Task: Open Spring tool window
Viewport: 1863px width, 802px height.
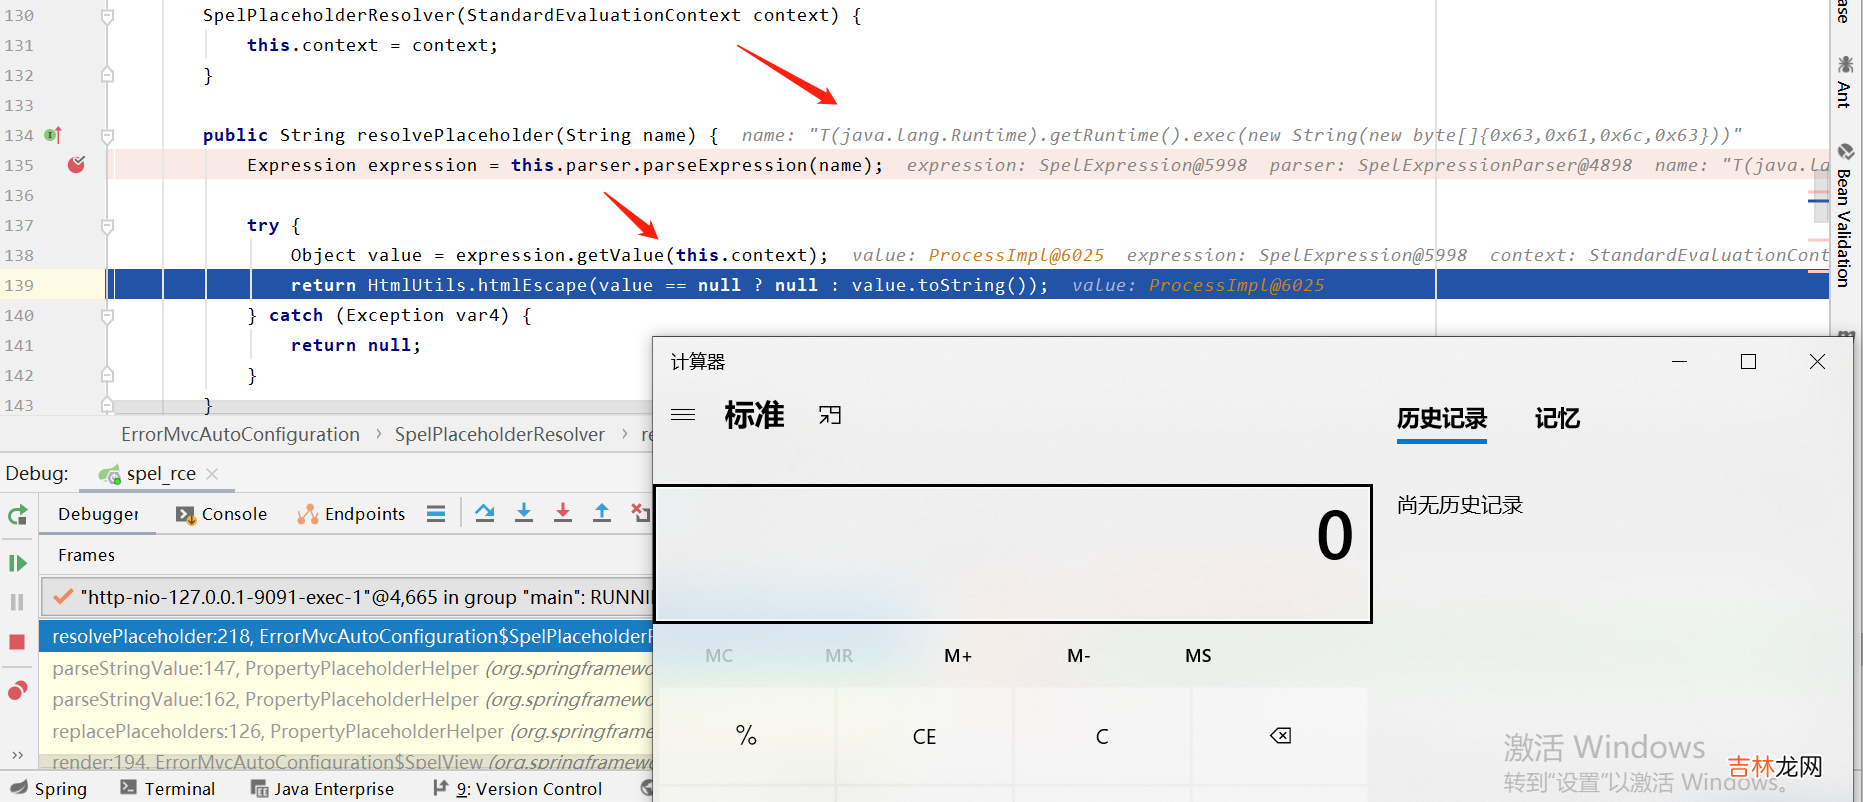Action: tap(49, 788)
